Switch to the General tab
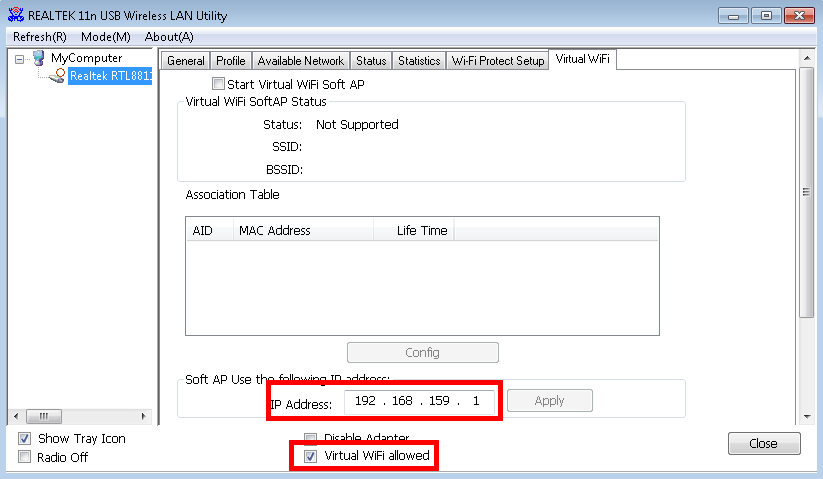Image resolution: width=823 pixels, height=479 pixels. pyautogui.click(x=185, y=61)
